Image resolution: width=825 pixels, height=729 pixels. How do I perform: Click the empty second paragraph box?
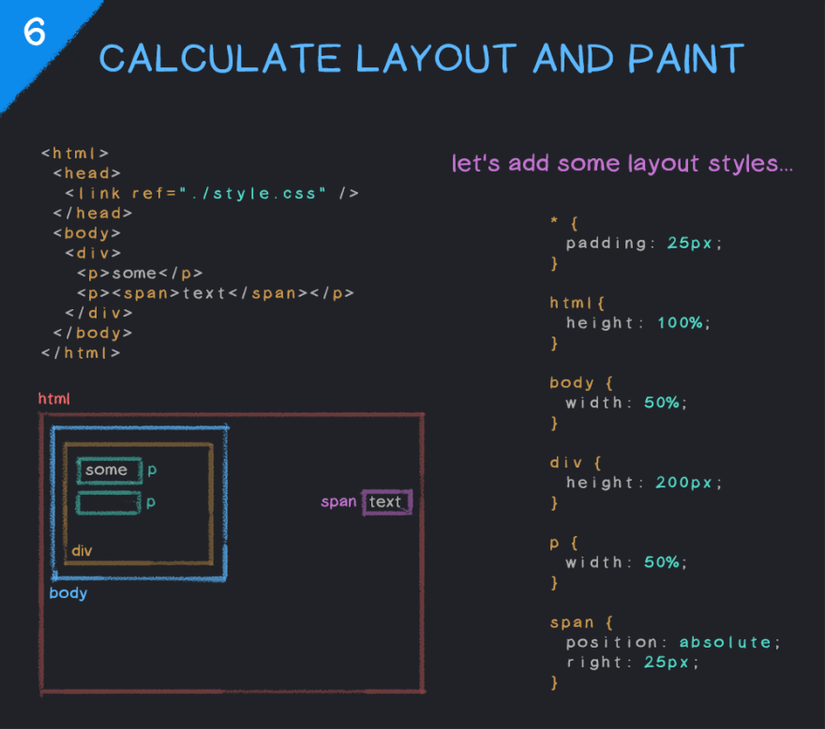click(x=108, y=502)
